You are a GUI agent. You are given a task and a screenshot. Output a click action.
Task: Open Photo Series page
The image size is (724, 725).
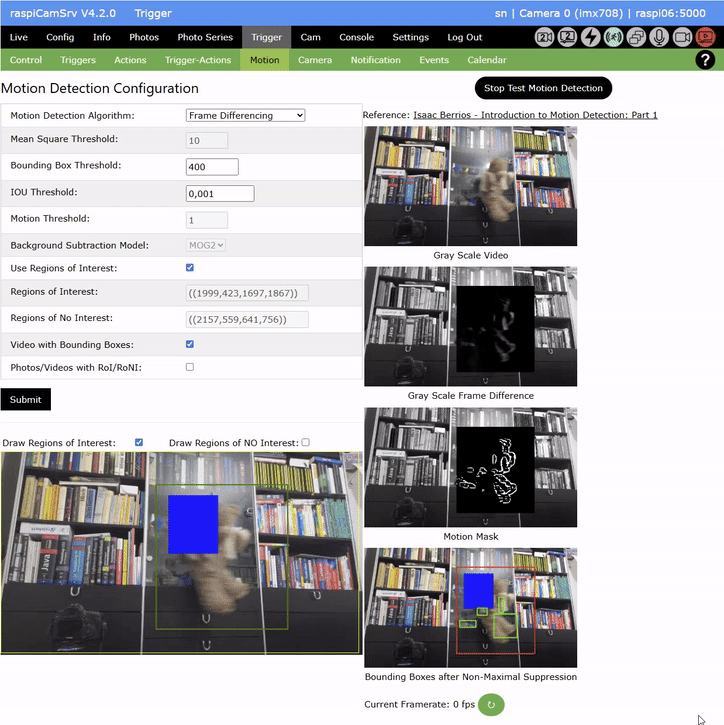coord(205,37)
